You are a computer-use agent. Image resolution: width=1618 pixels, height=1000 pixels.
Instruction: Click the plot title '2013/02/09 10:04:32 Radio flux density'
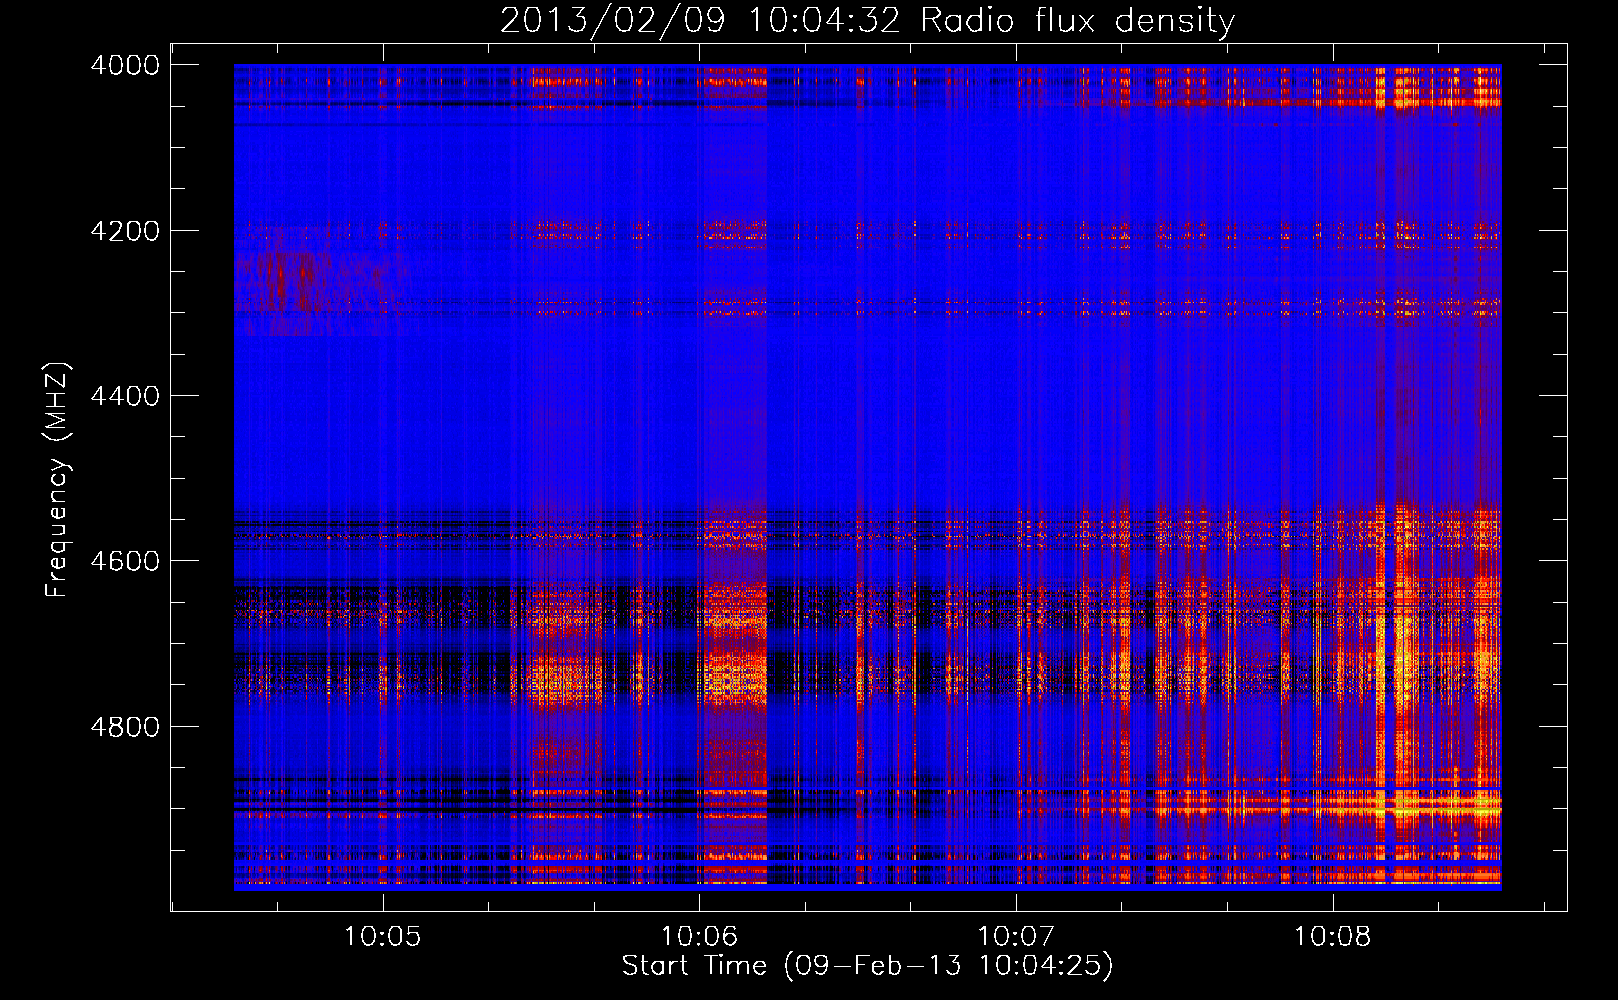(x=867, y=21)
